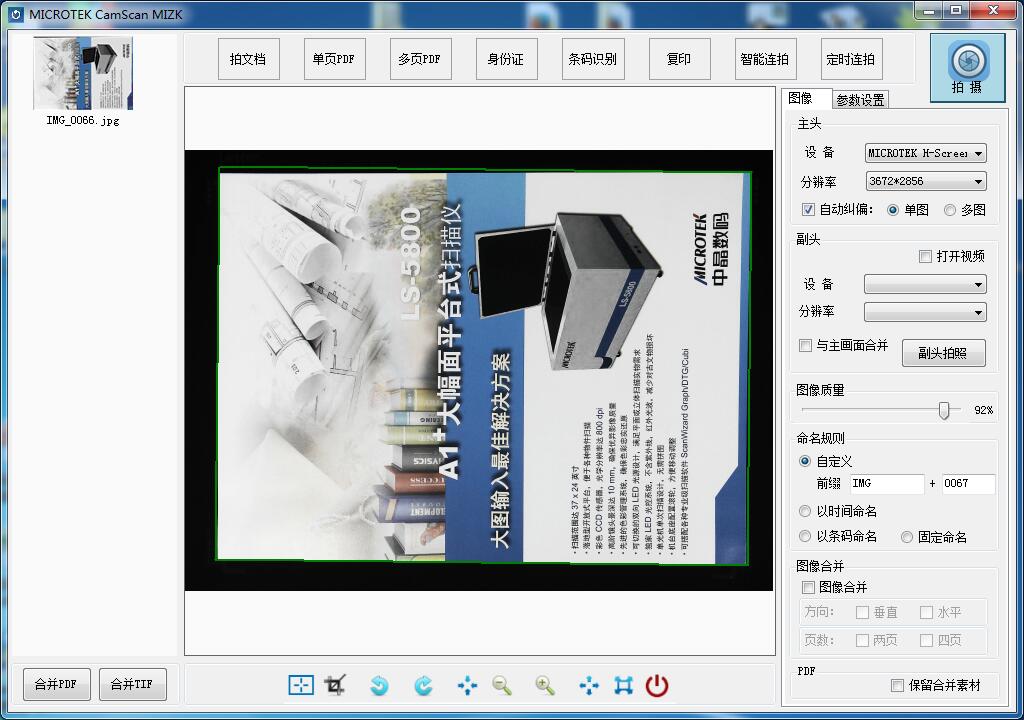This screenshot has height=720, width=1024.
Task: Click the 拍摄 camera shutter capture button
Action: tap(968, 68)
